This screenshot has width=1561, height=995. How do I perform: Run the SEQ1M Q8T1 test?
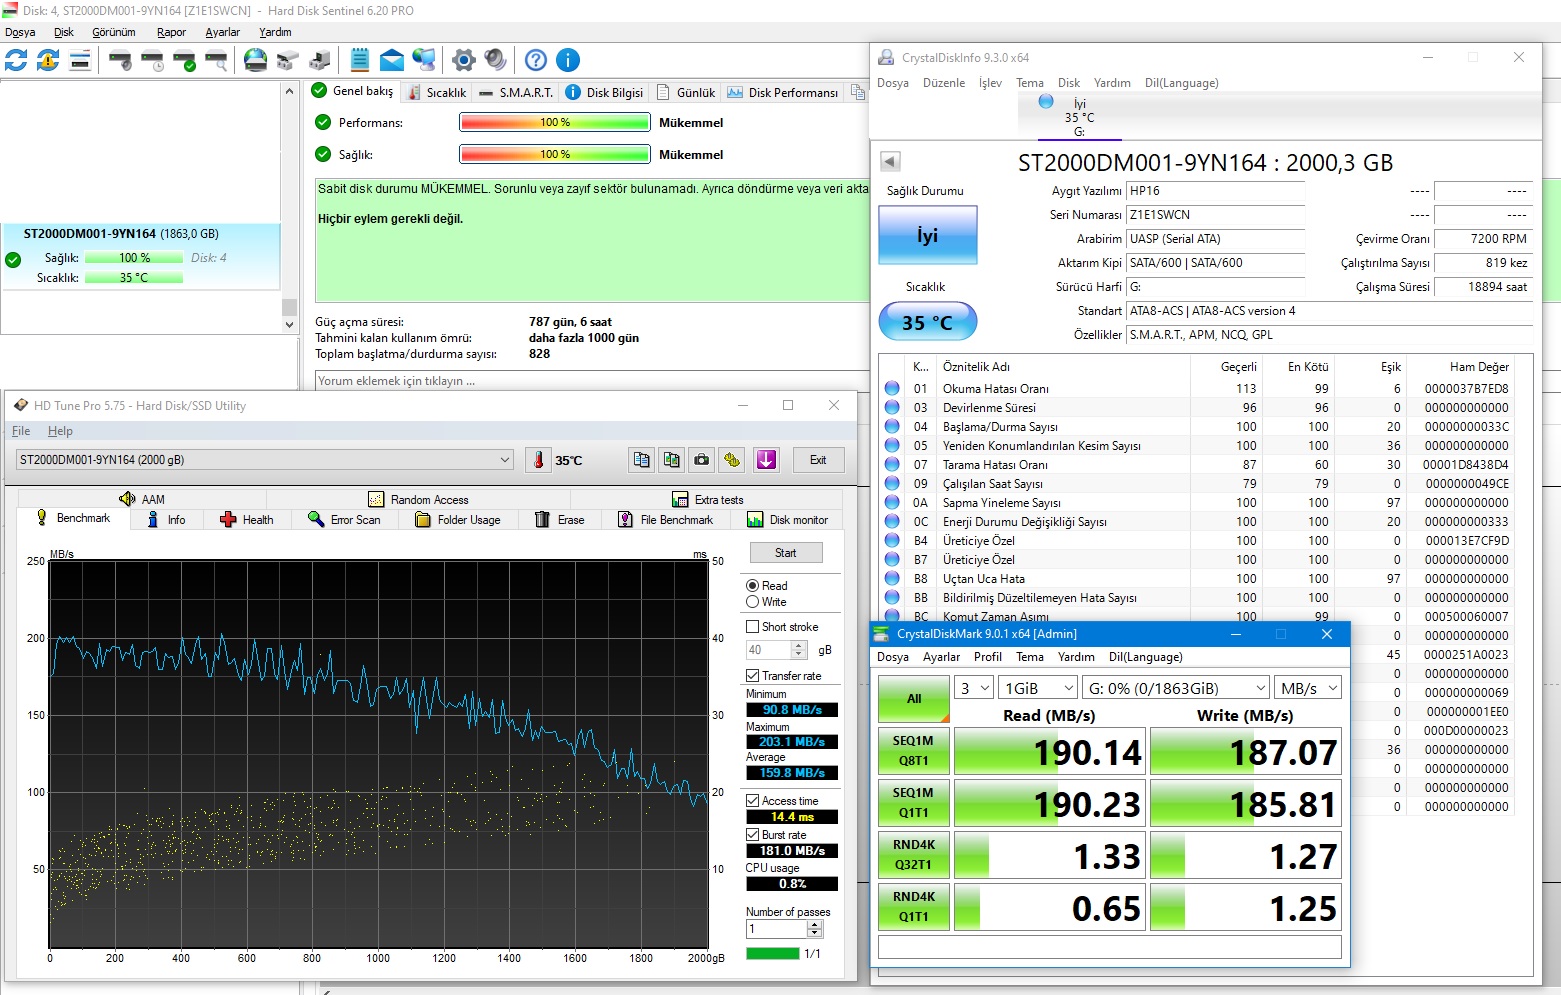pos(914,751)
